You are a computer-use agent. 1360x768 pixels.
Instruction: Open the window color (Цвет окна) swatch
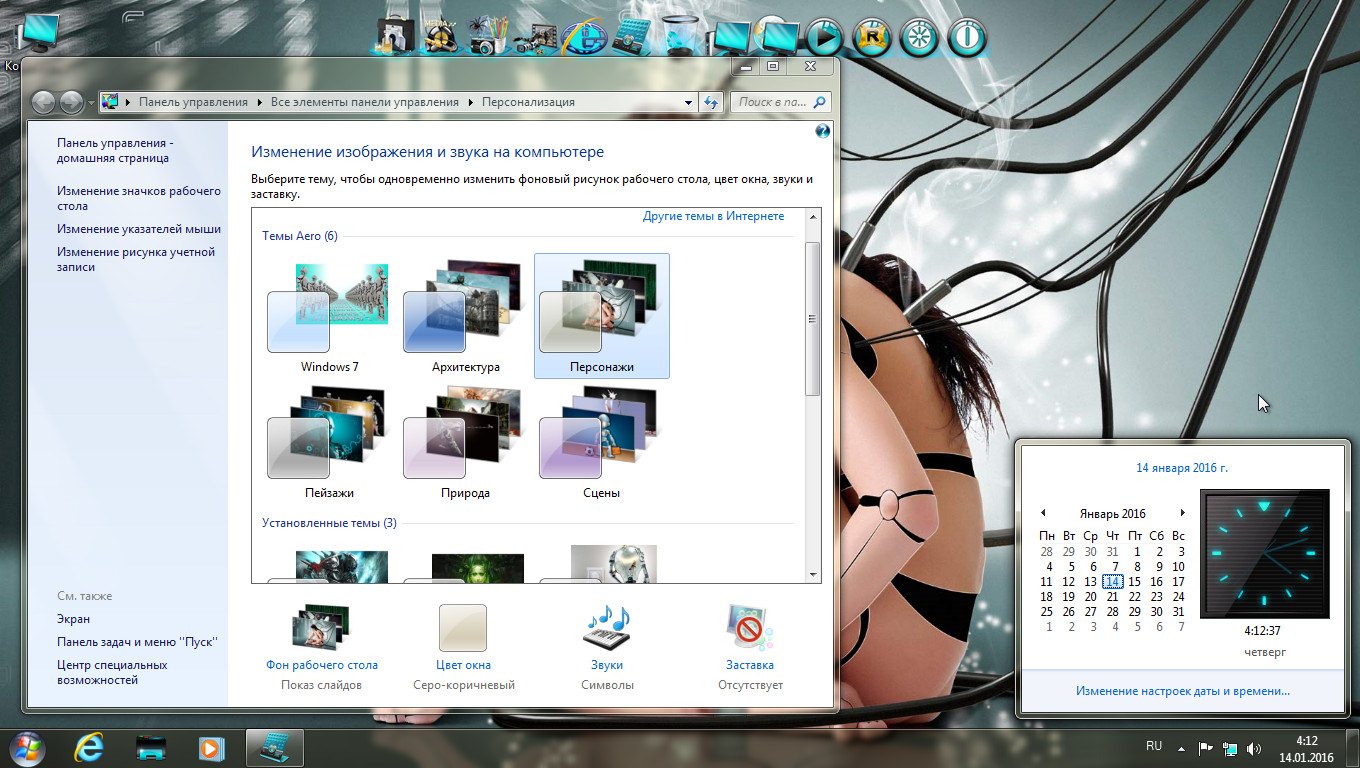[463, 629]
